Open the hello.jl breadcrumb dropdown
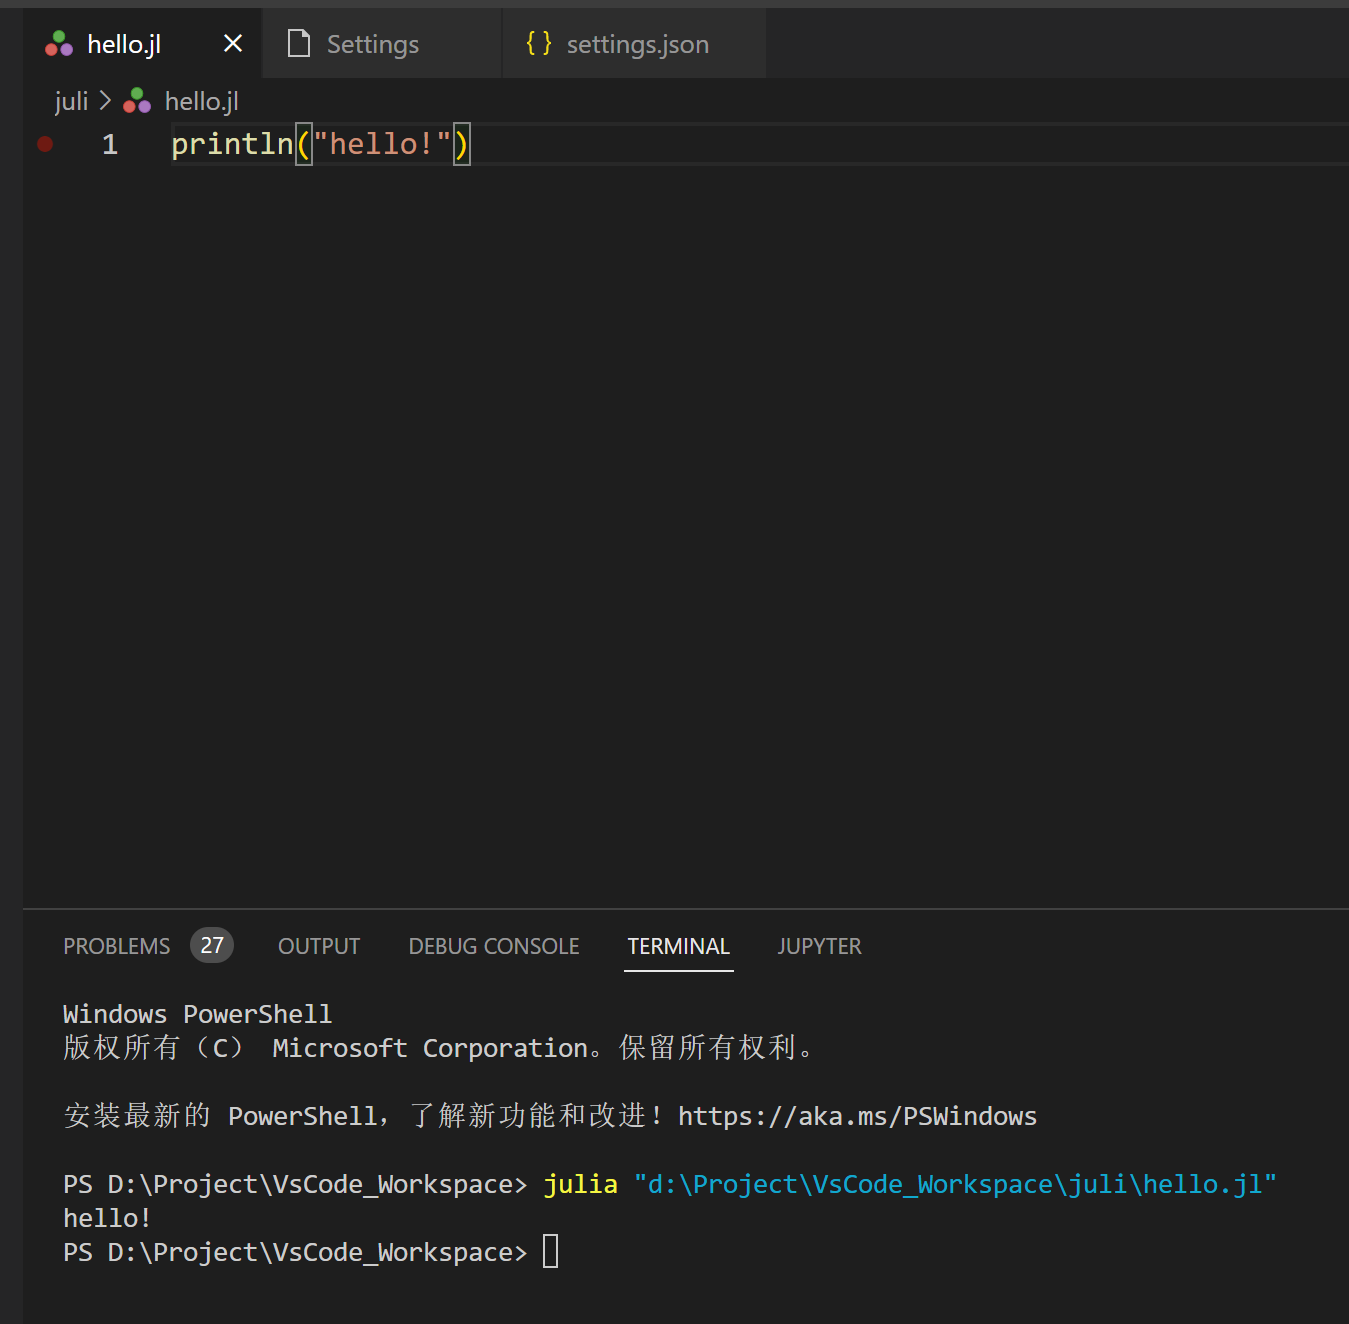1349x1324 pixels. [201, 101]
